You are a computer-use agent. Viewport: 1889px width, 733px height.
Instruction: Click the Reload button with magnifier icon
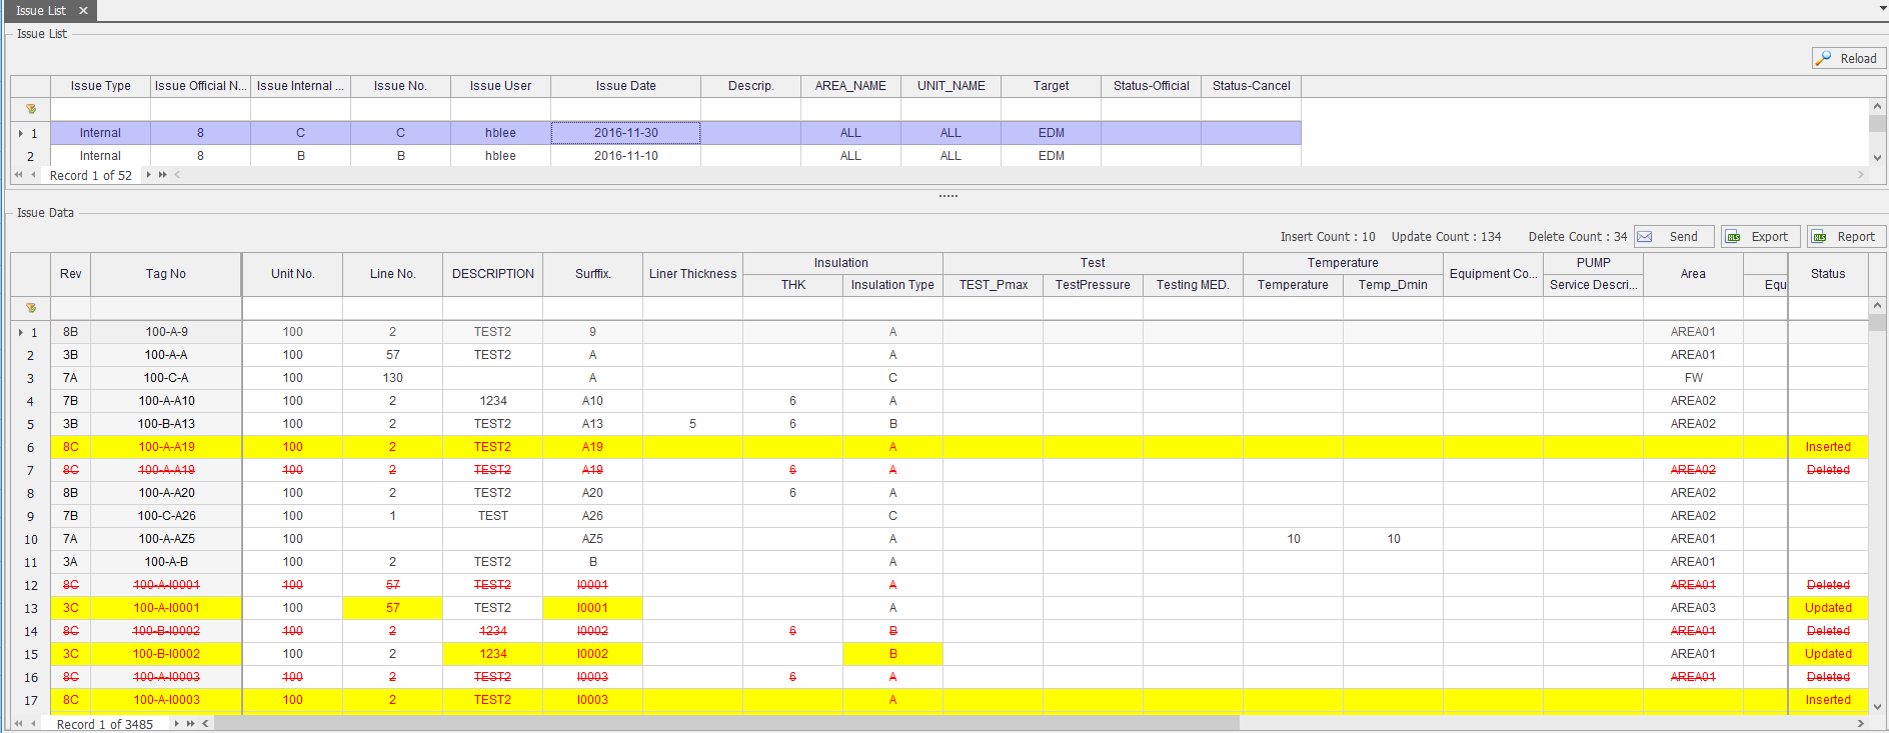(1848, 59)
